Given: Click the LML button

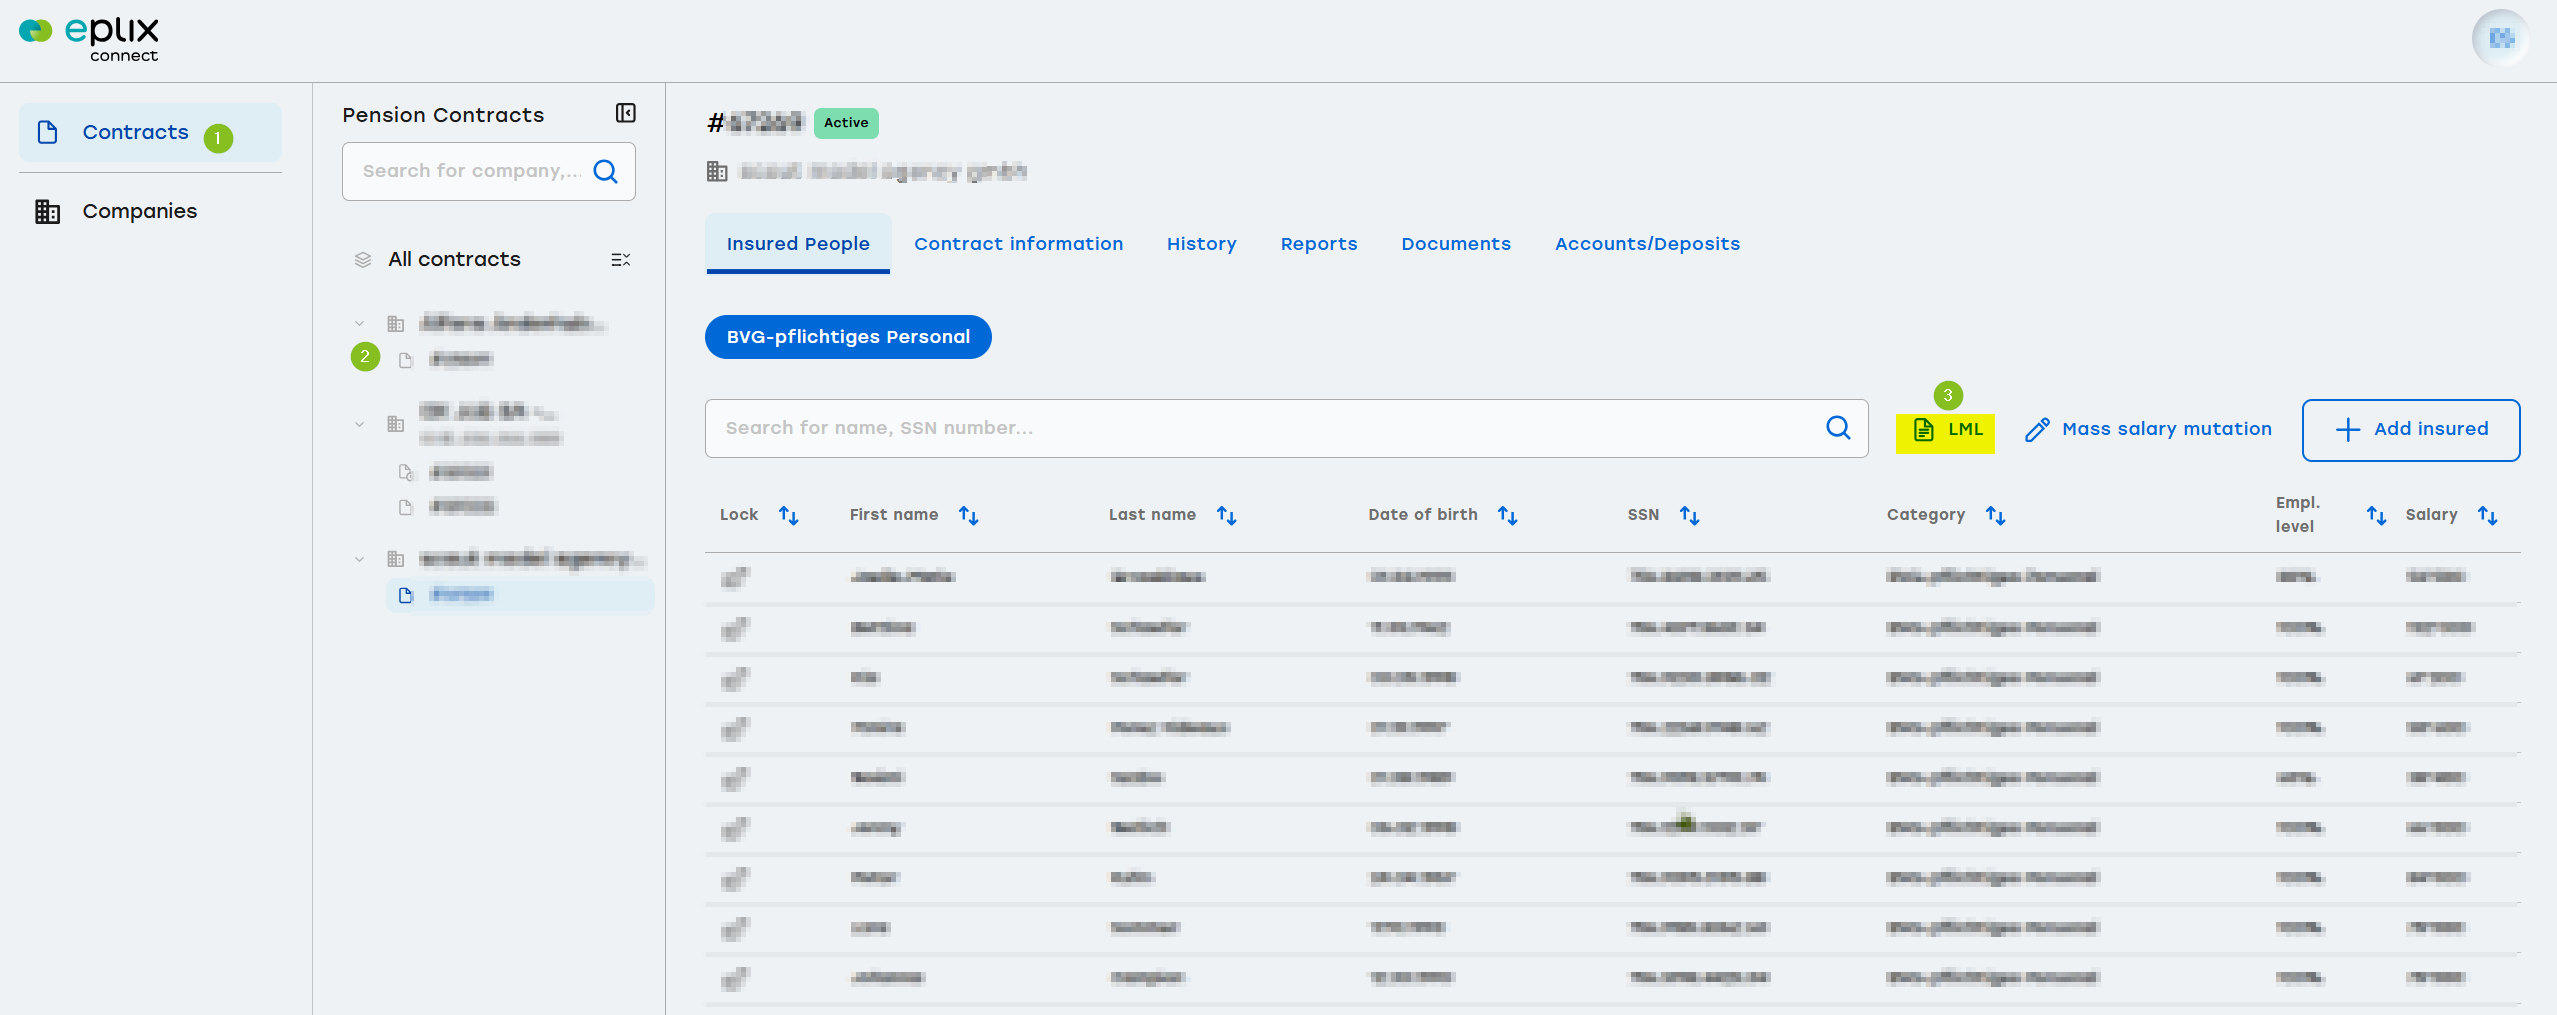Looking at the screenshot, I should (1946, 430).
